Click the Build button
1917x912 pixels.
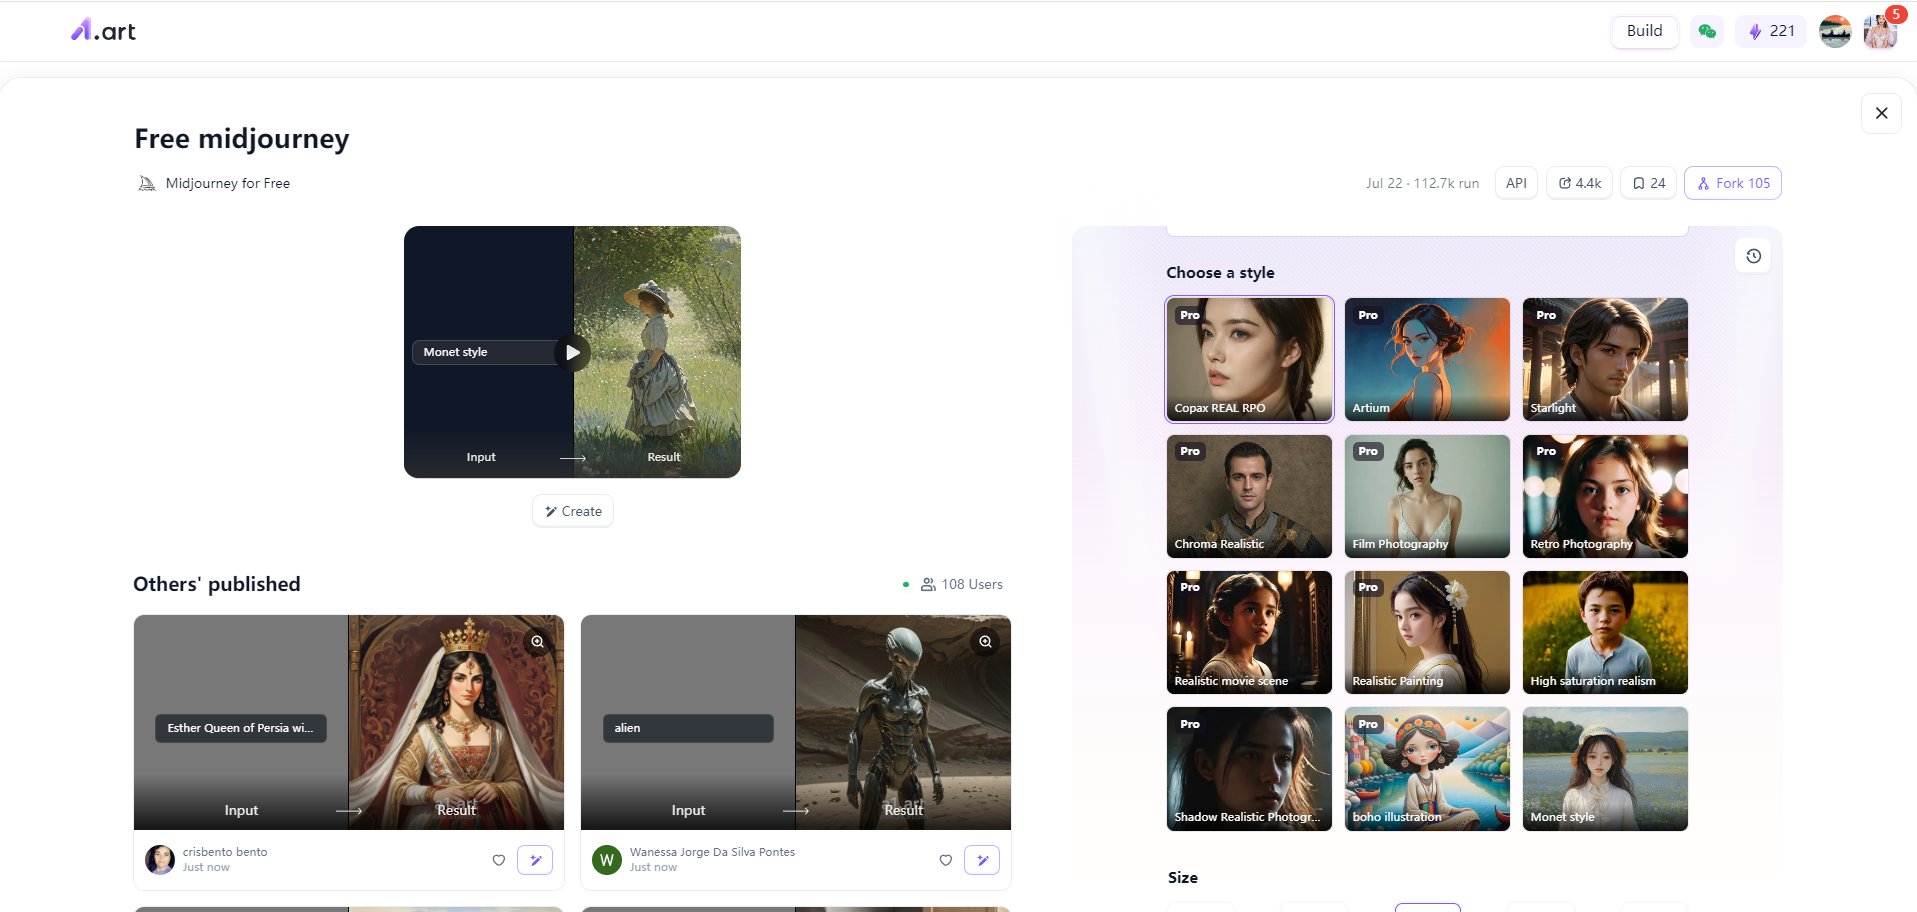click(1644, 31)
